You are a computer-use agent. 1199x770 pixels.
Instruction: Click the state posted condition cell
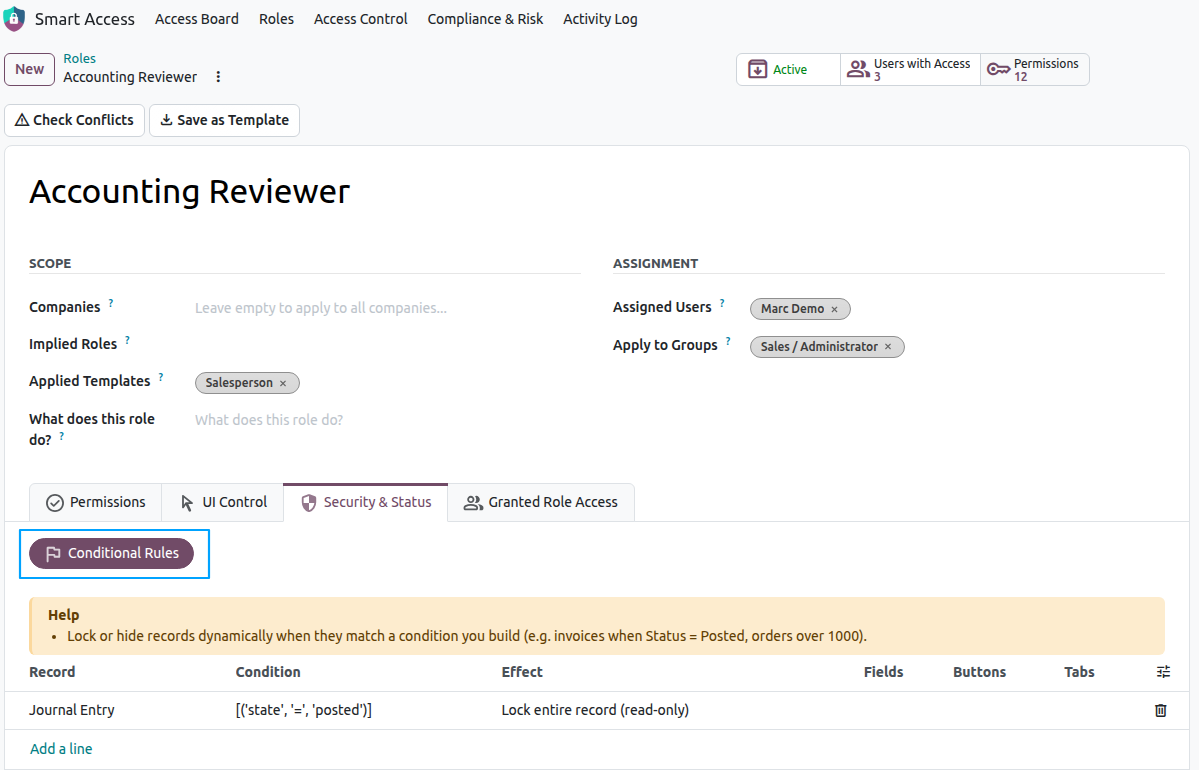coord(304,710)
